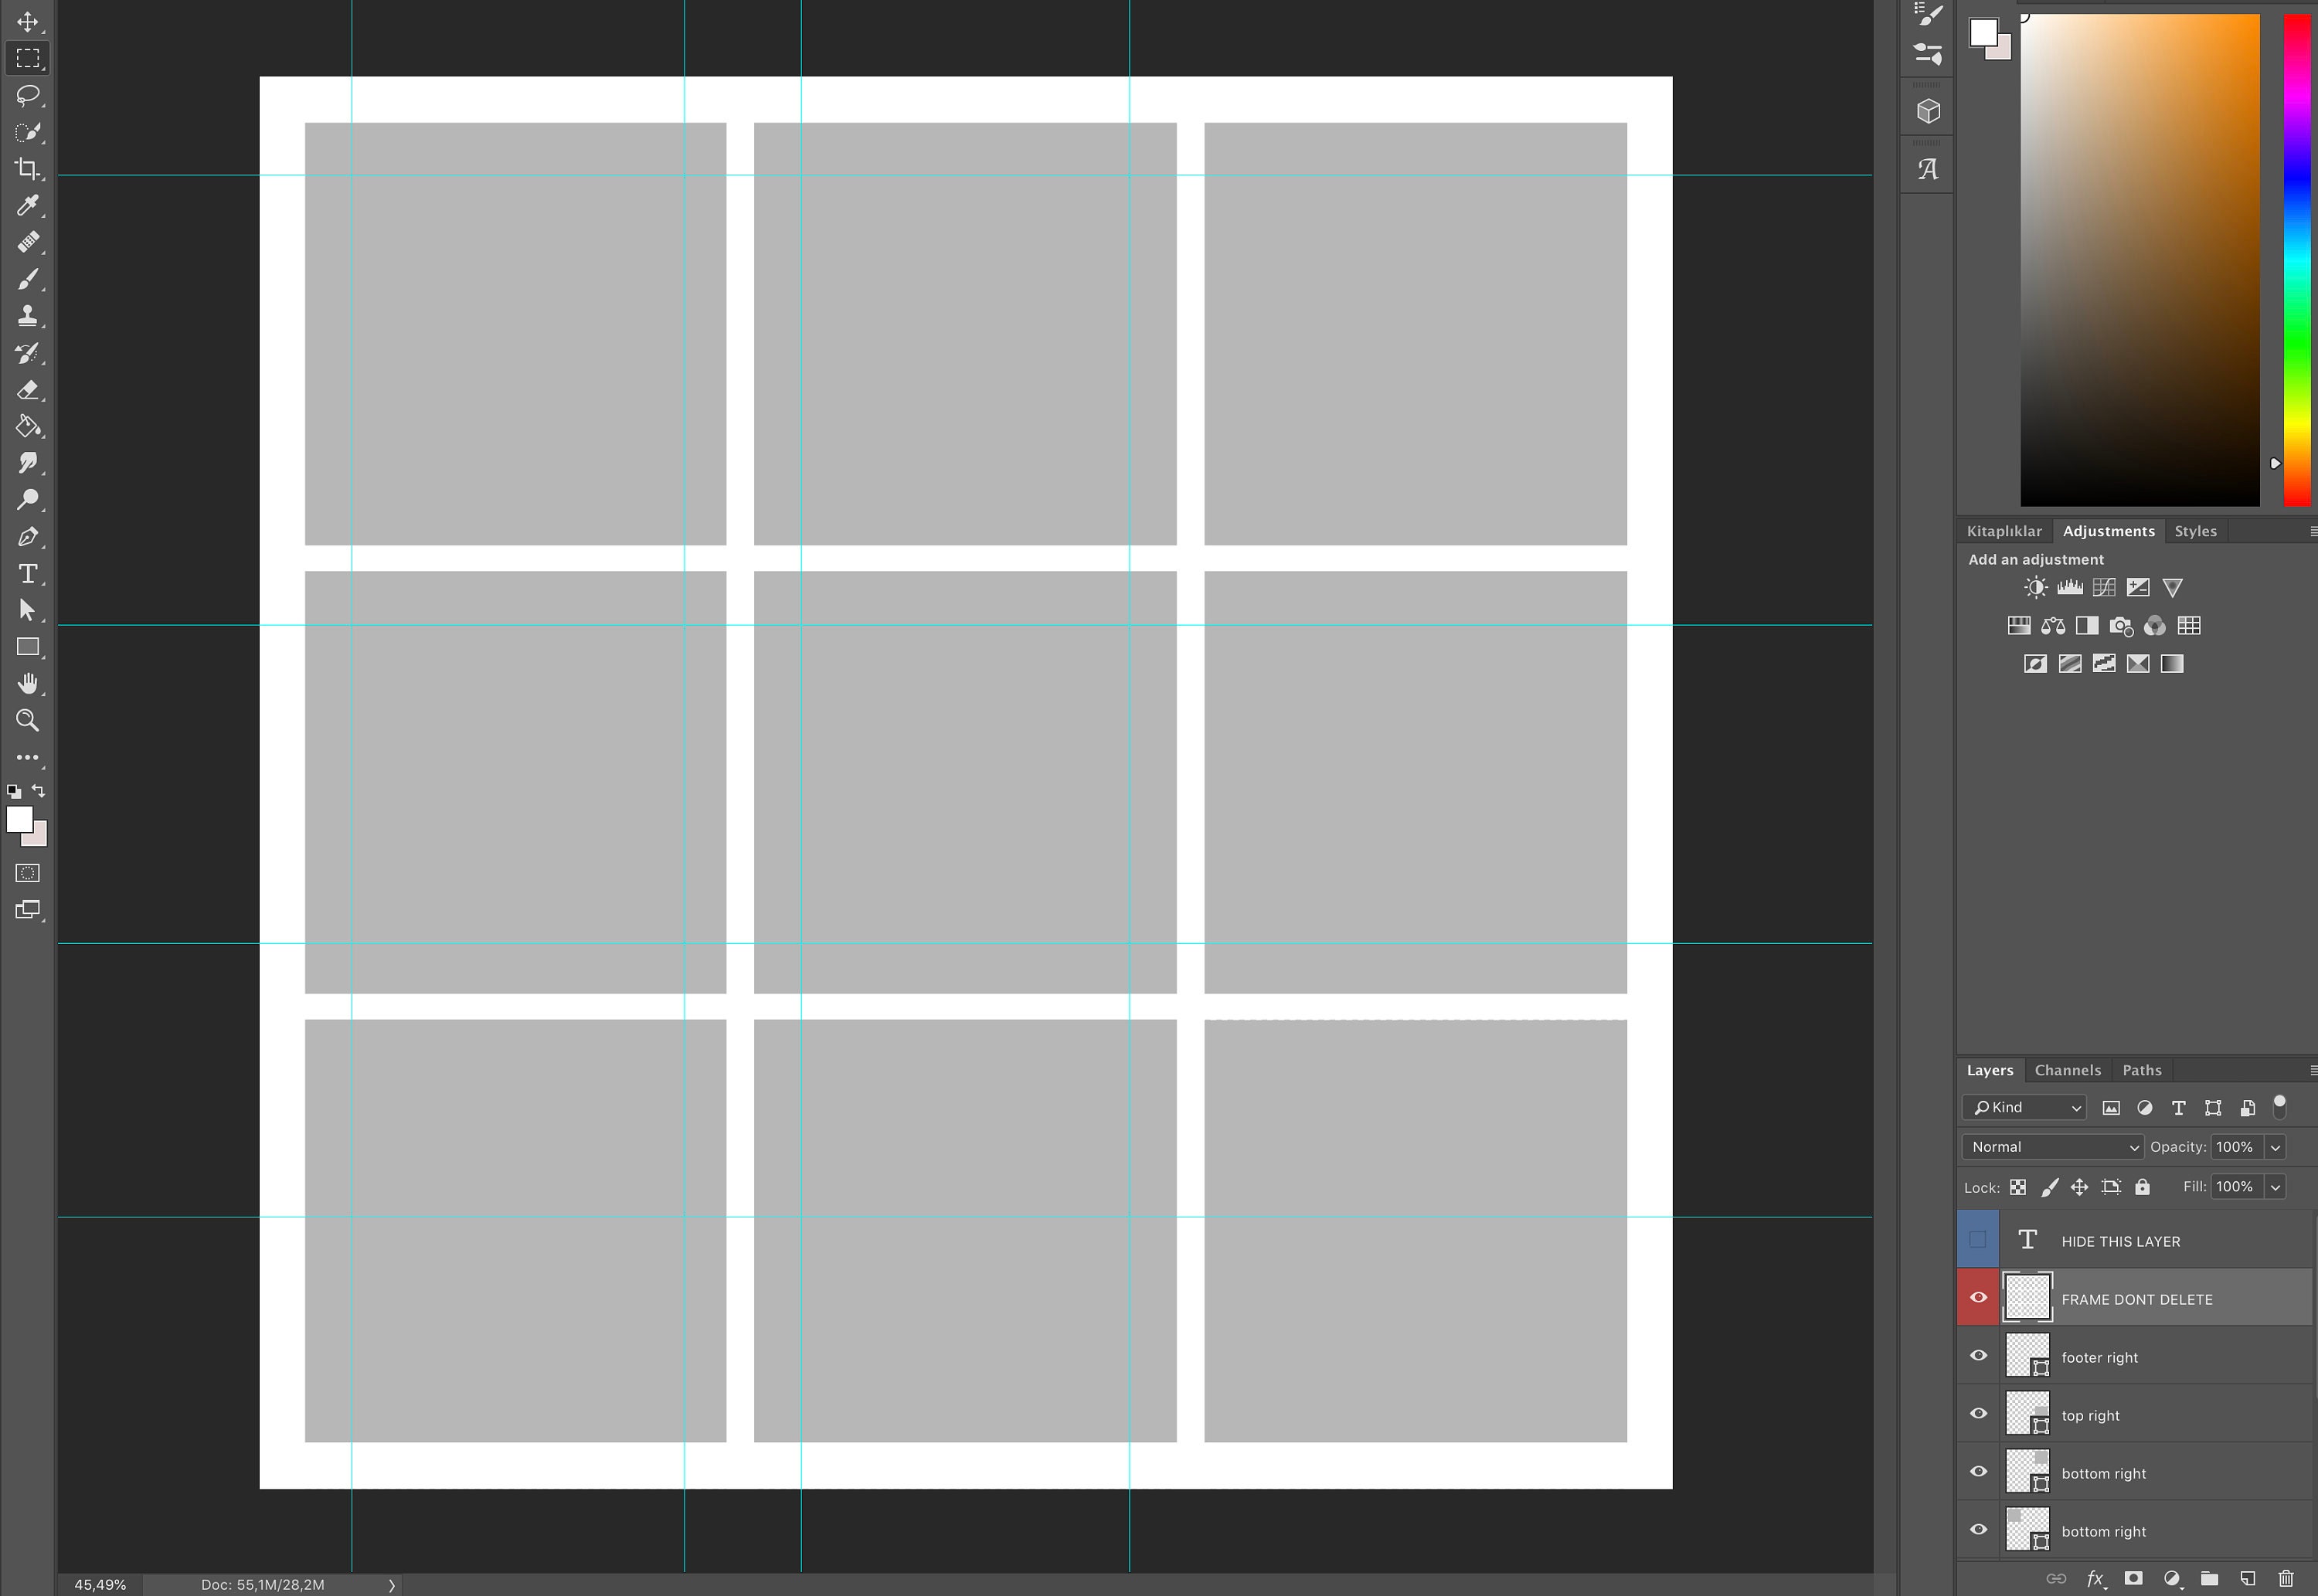Select the Hand tool
2318x1596 pixels.
click(27, 683)
